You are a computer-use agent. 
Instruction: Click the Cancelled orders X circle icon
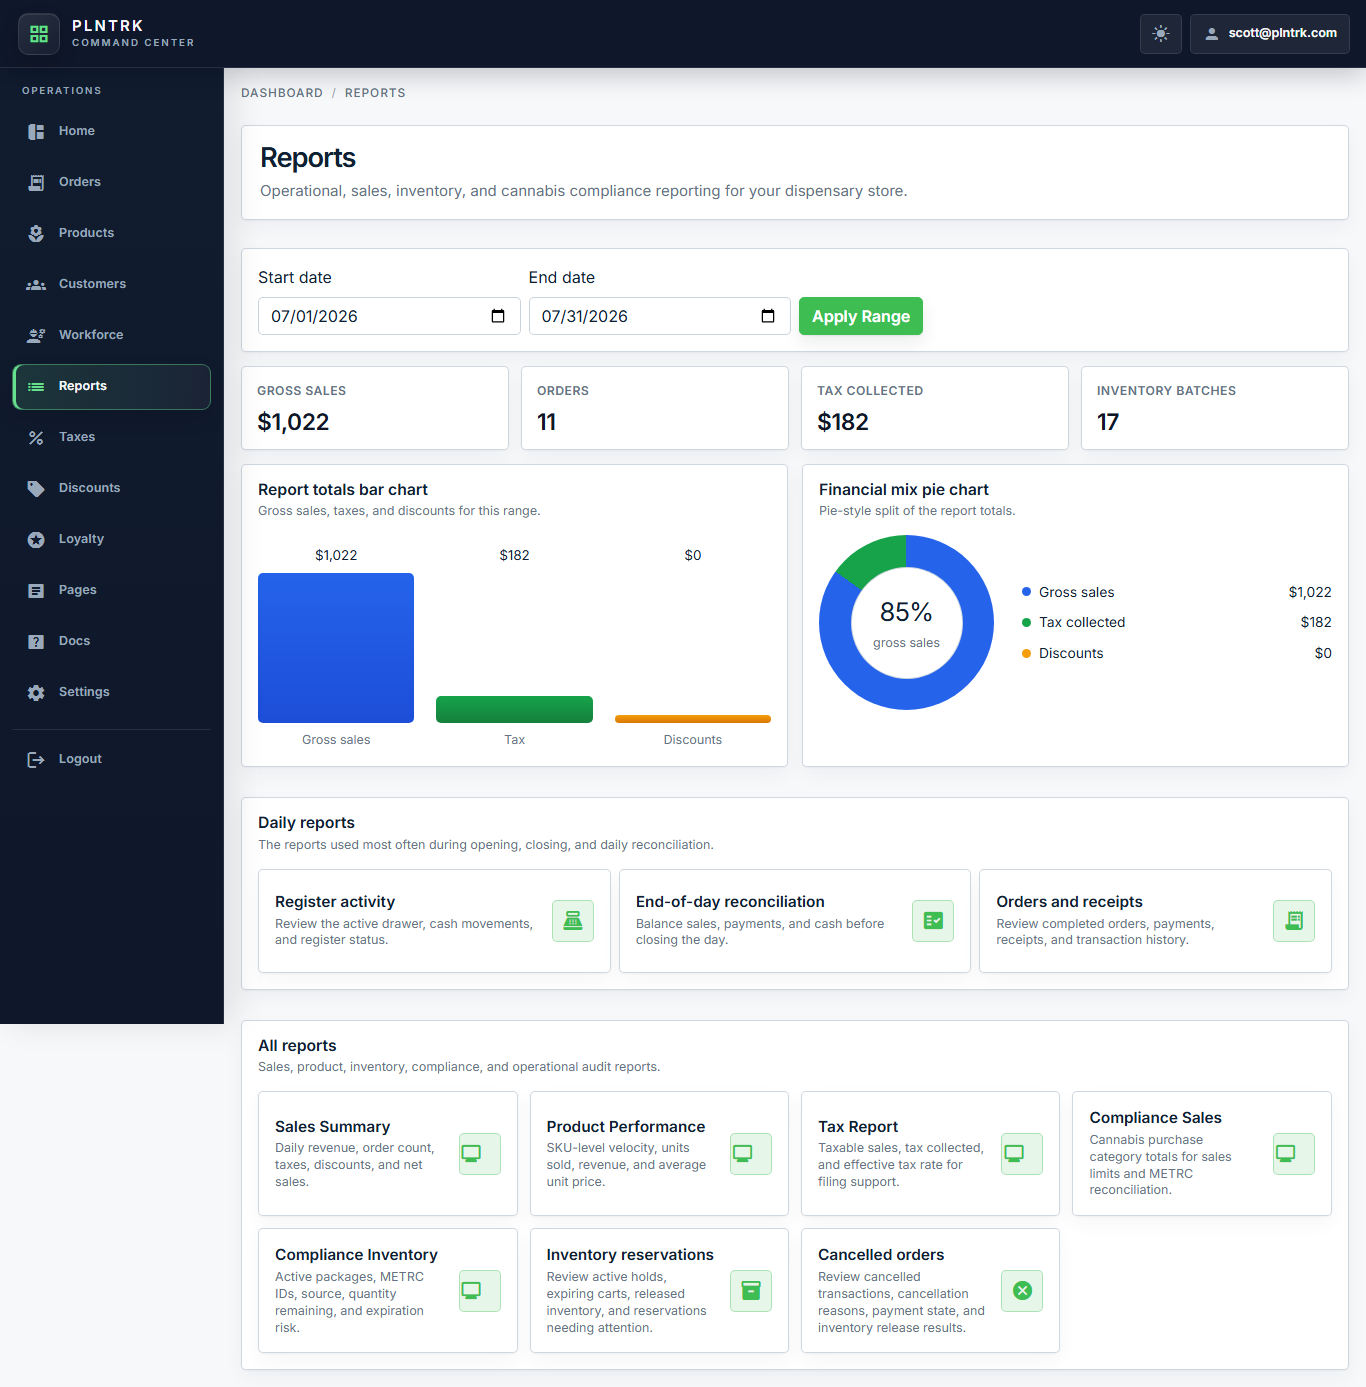tap(1022, 1291)
